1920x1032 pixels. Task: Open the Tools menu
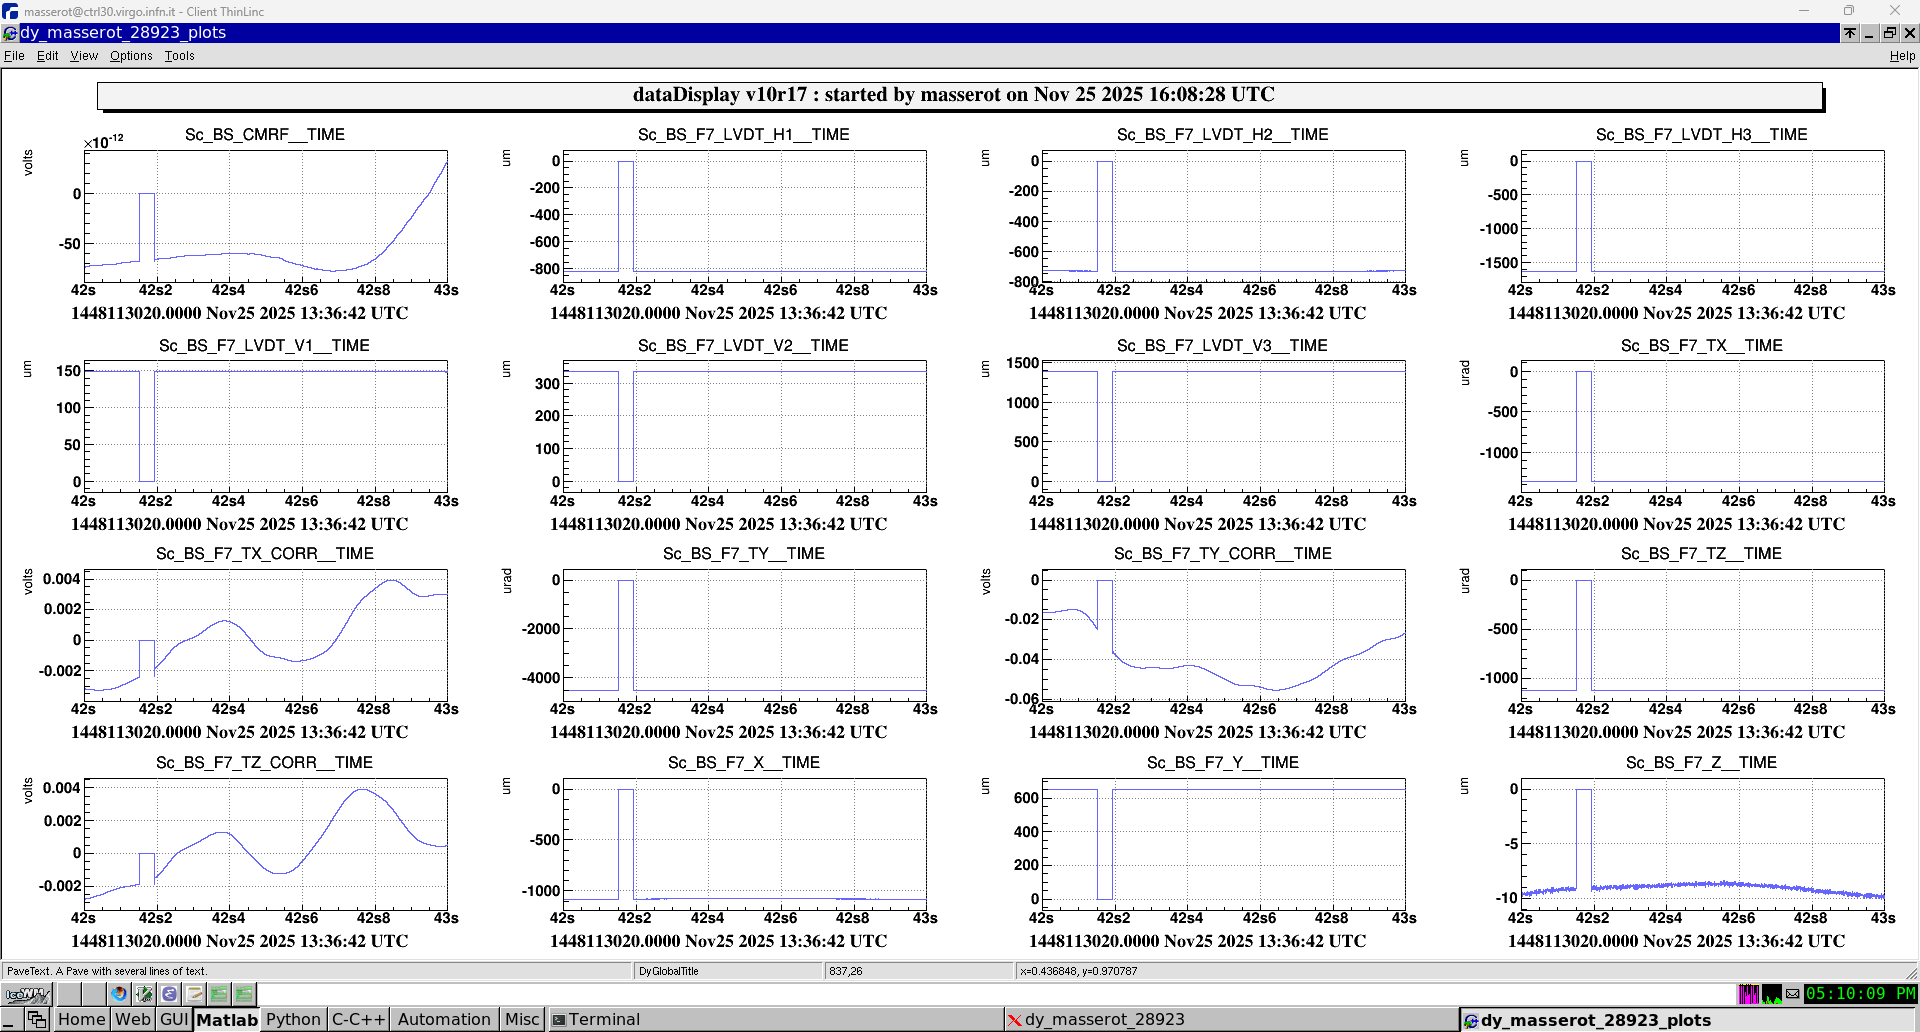pos(179,56)
